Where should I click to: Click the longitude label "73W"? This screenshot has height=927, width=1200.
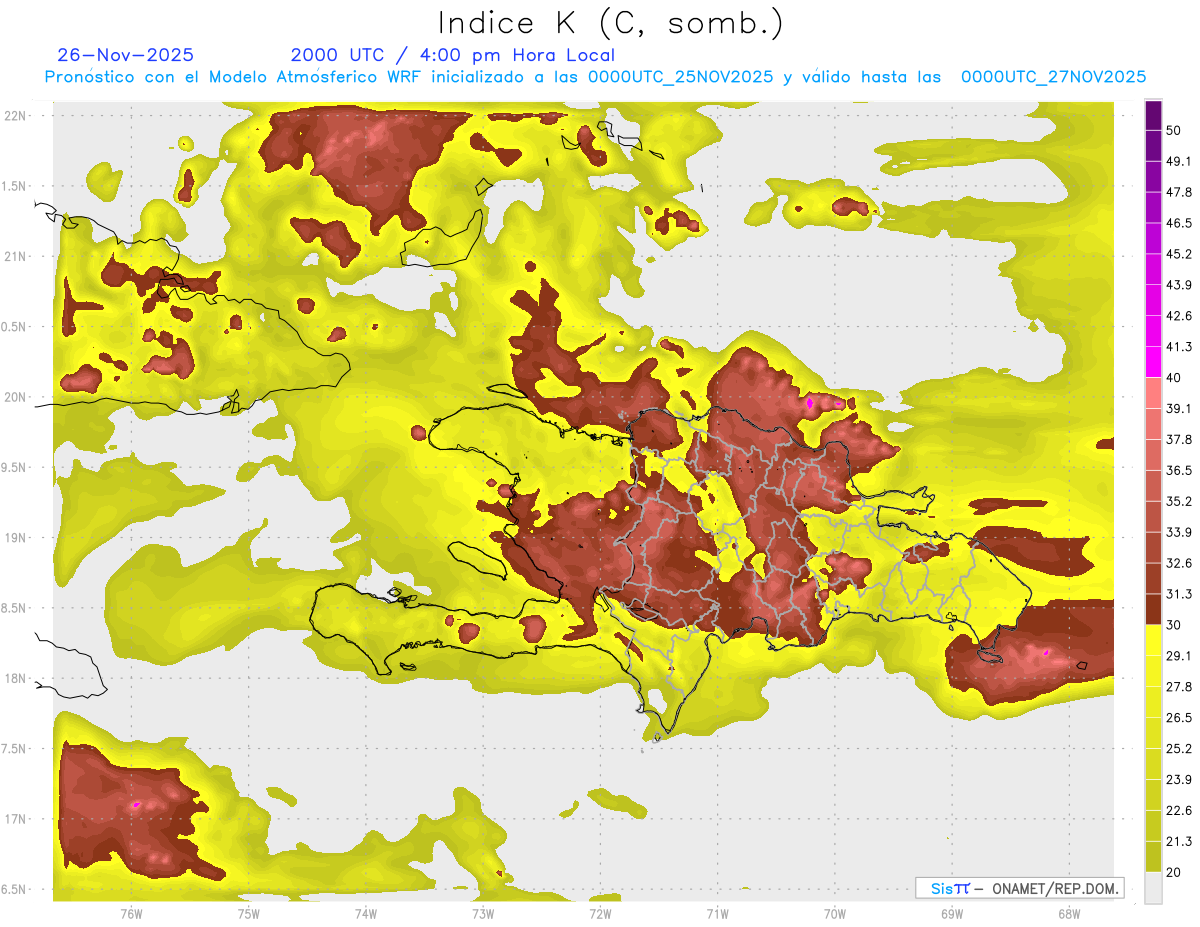(x=483, y=914)
